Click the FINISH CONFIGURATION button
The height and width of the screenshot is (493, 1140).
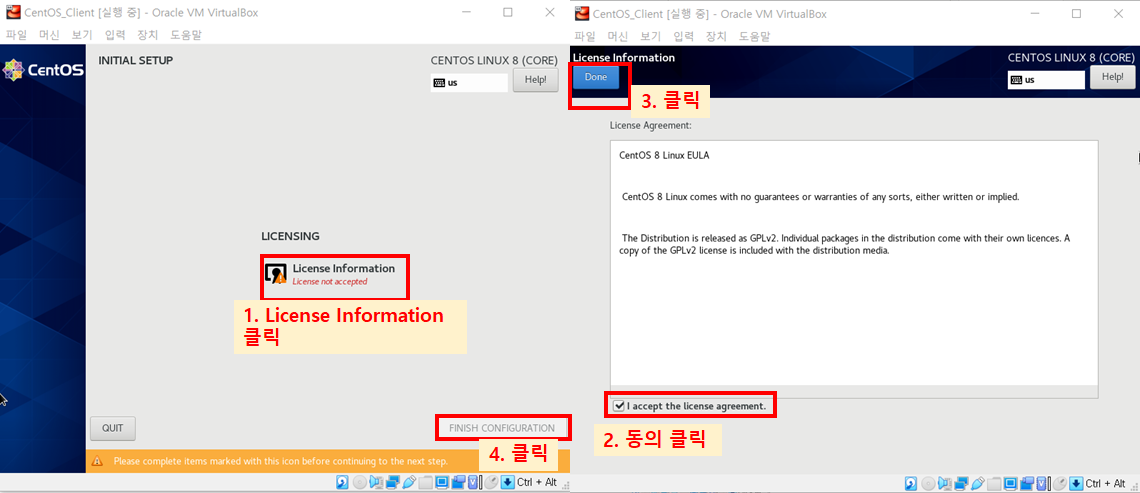[x=502, y=428]
